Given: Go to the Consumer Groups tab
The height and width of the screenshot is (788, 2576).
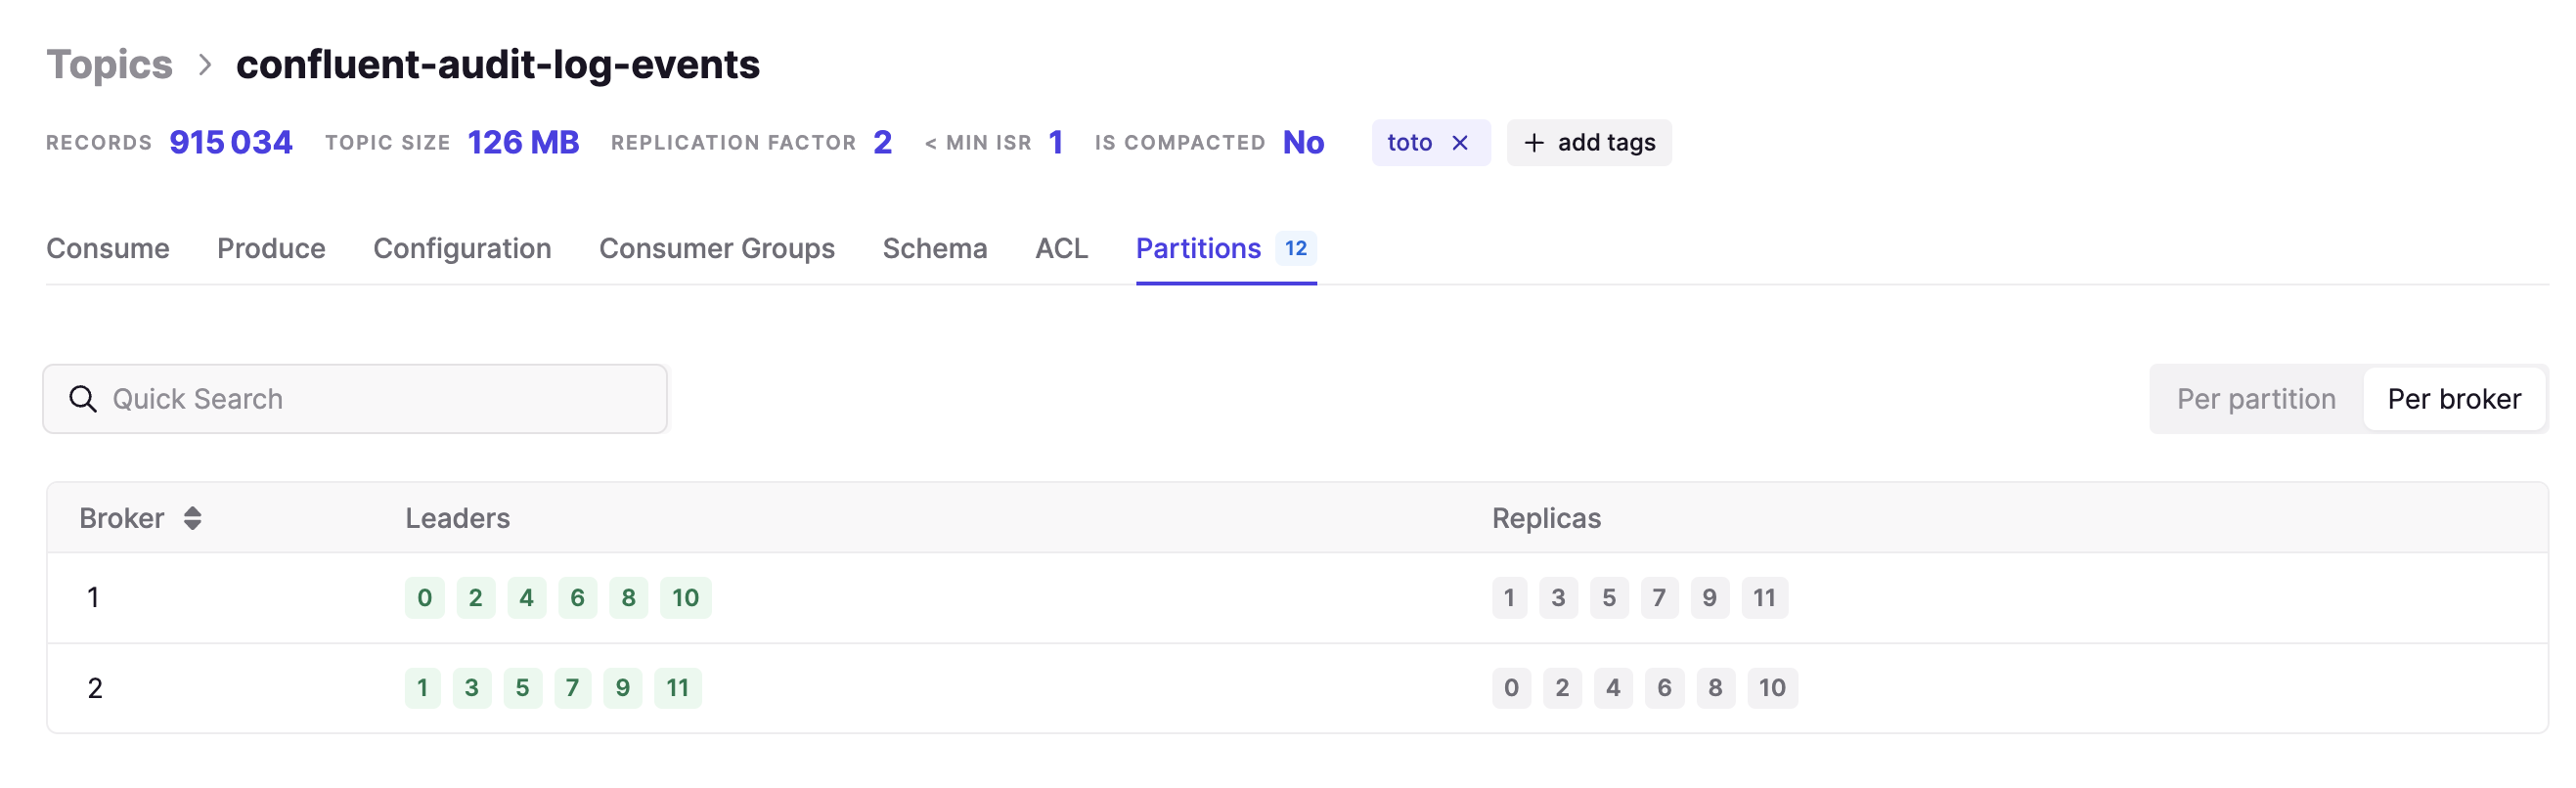Looking at the screenshot, I should click(x=716, y=248).
